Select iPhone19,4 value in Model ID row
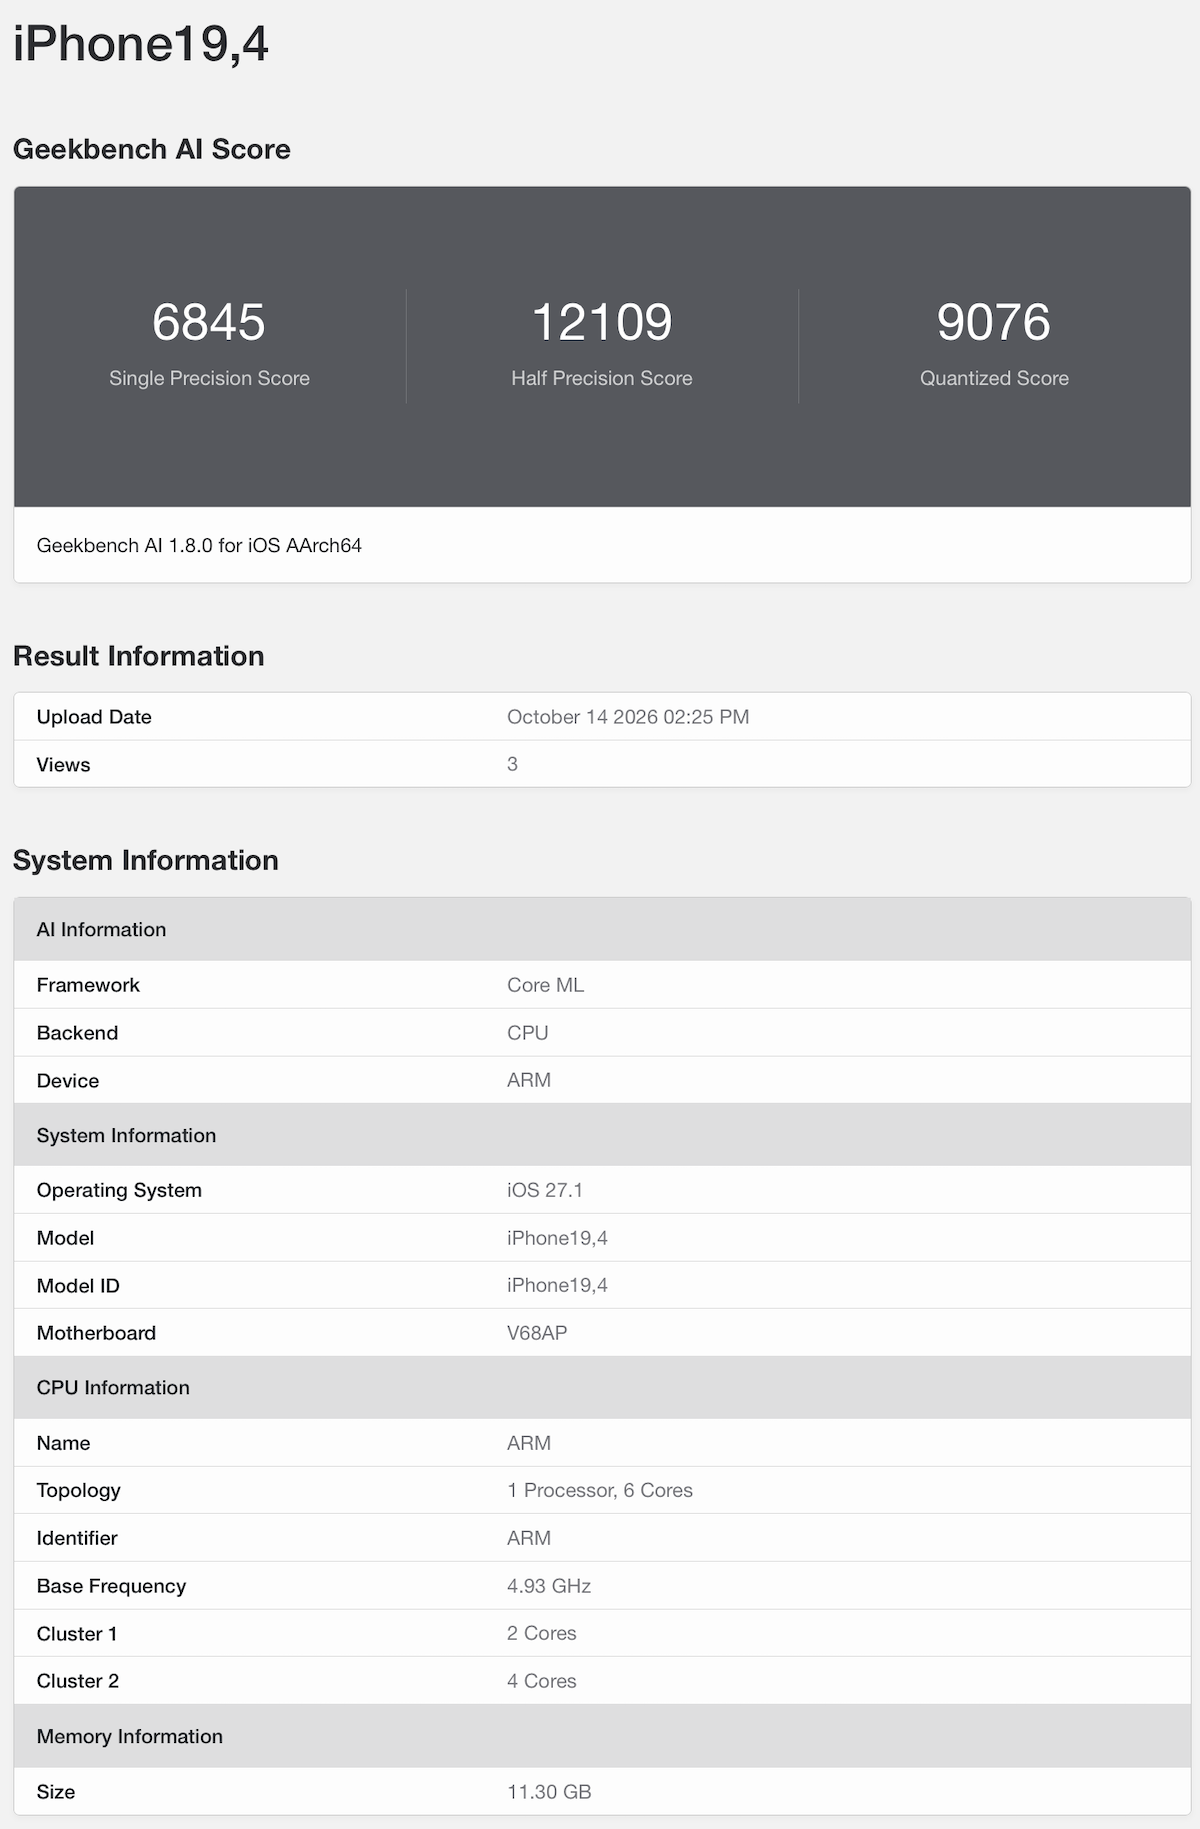Viewport: 1200px width, 1829px height. [557, 1285]
